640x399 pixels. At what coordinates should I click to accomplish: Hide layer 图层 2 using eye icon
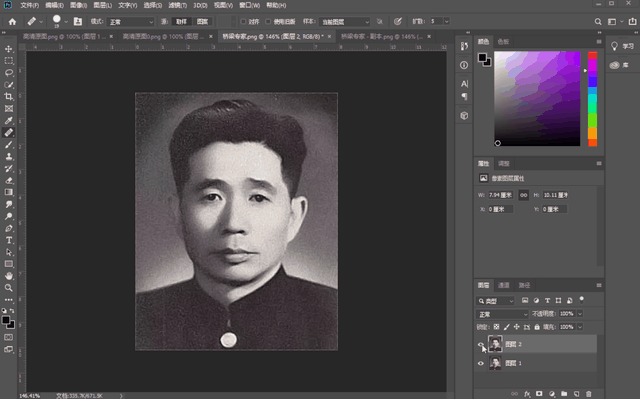[x=480, y=344]
